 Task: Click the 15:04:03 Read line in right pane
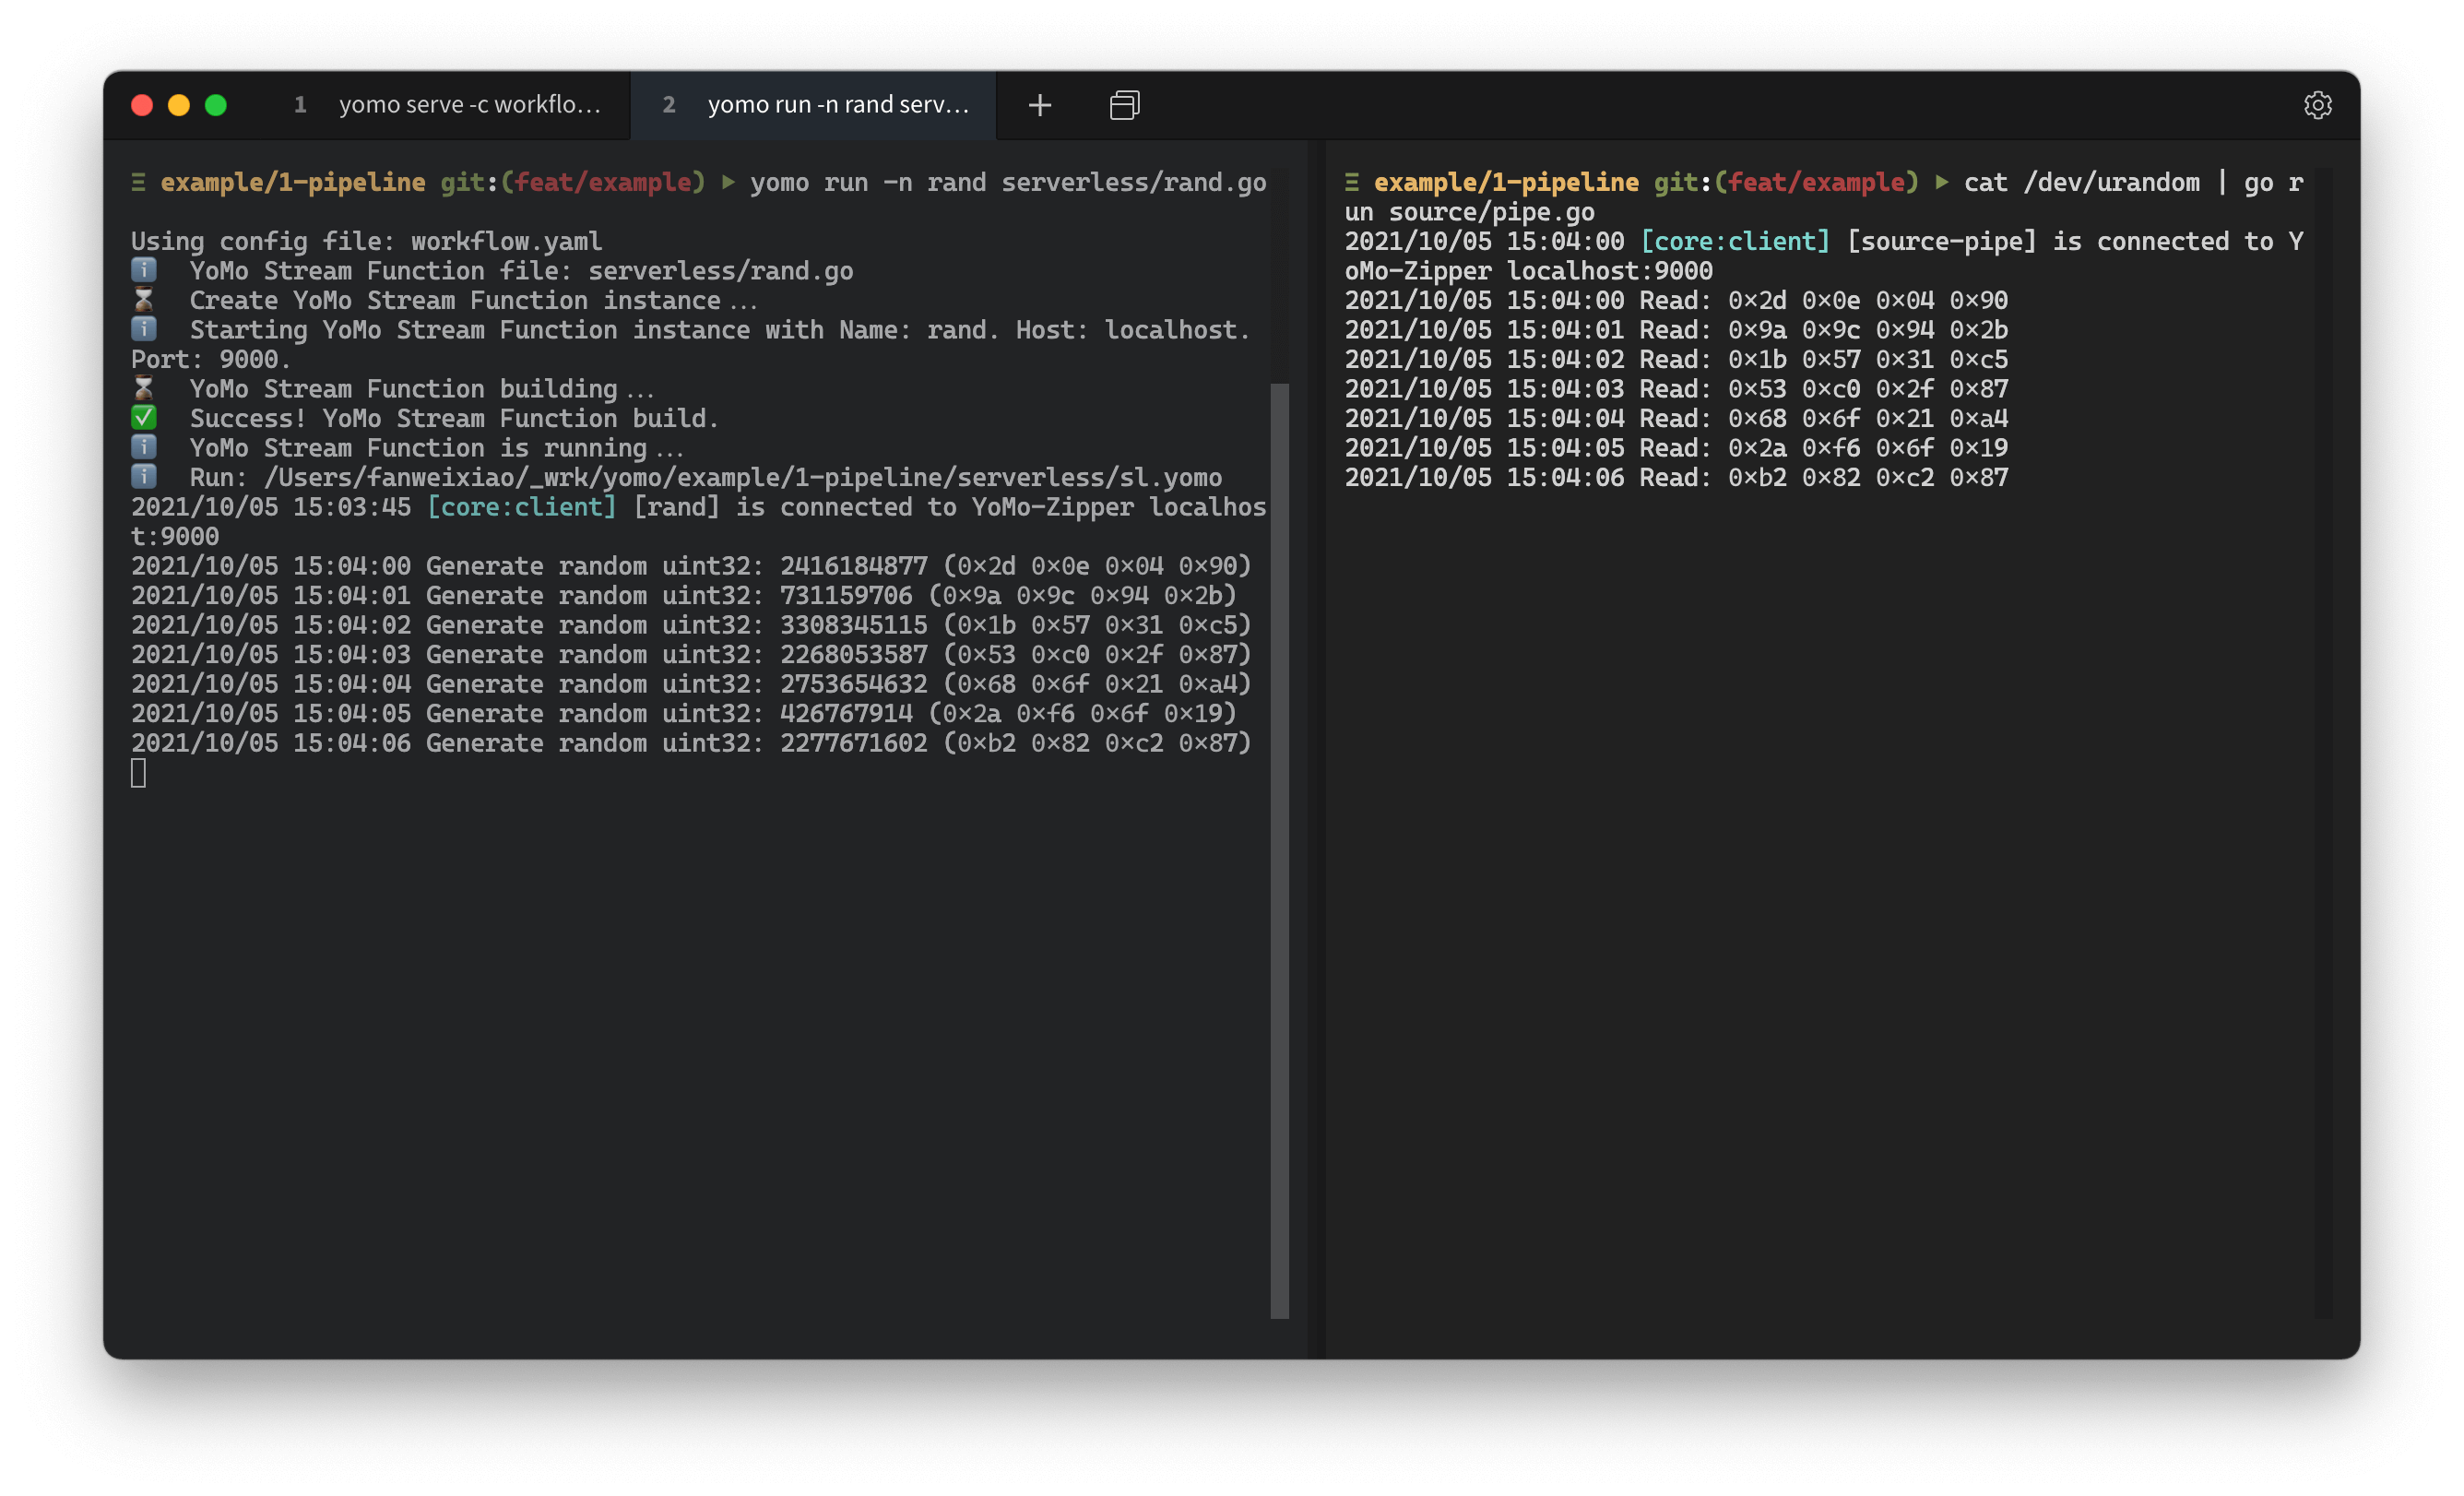pos(1676,389)
